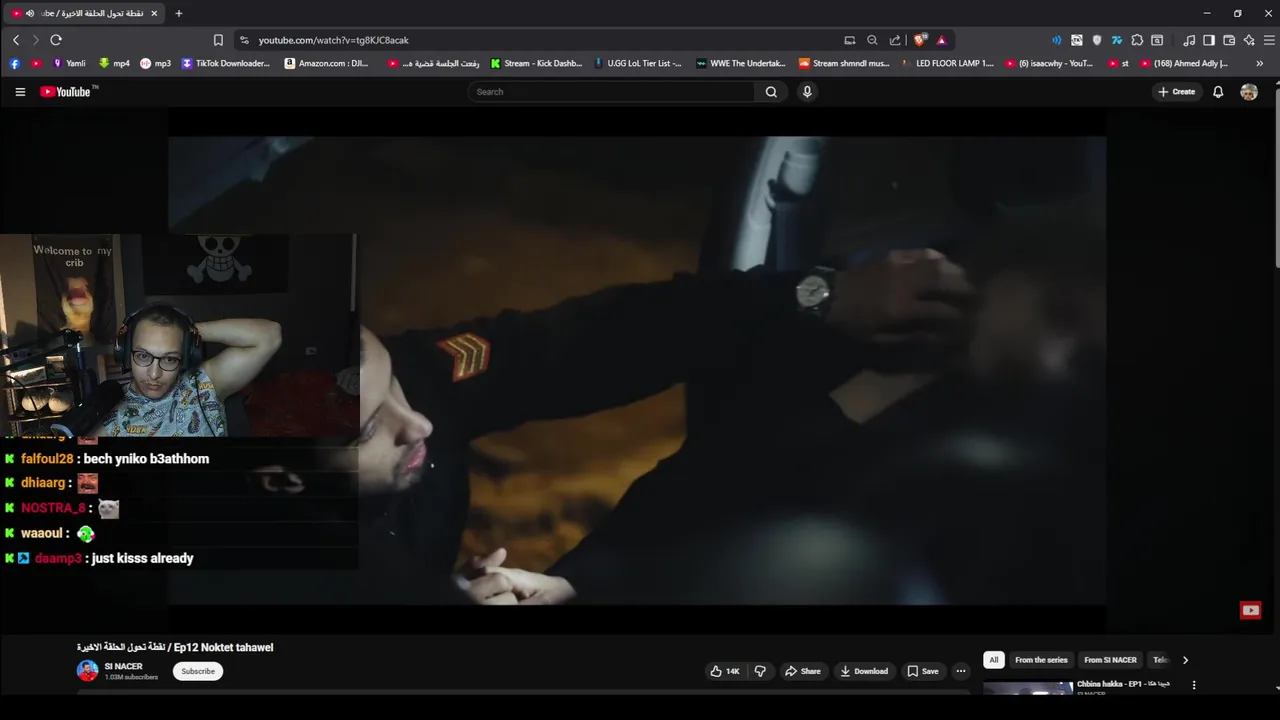Open zoom magnifier in address bar
Image resolution: width=1280 pixels, height=720 pixels.
tap(872, 40)
